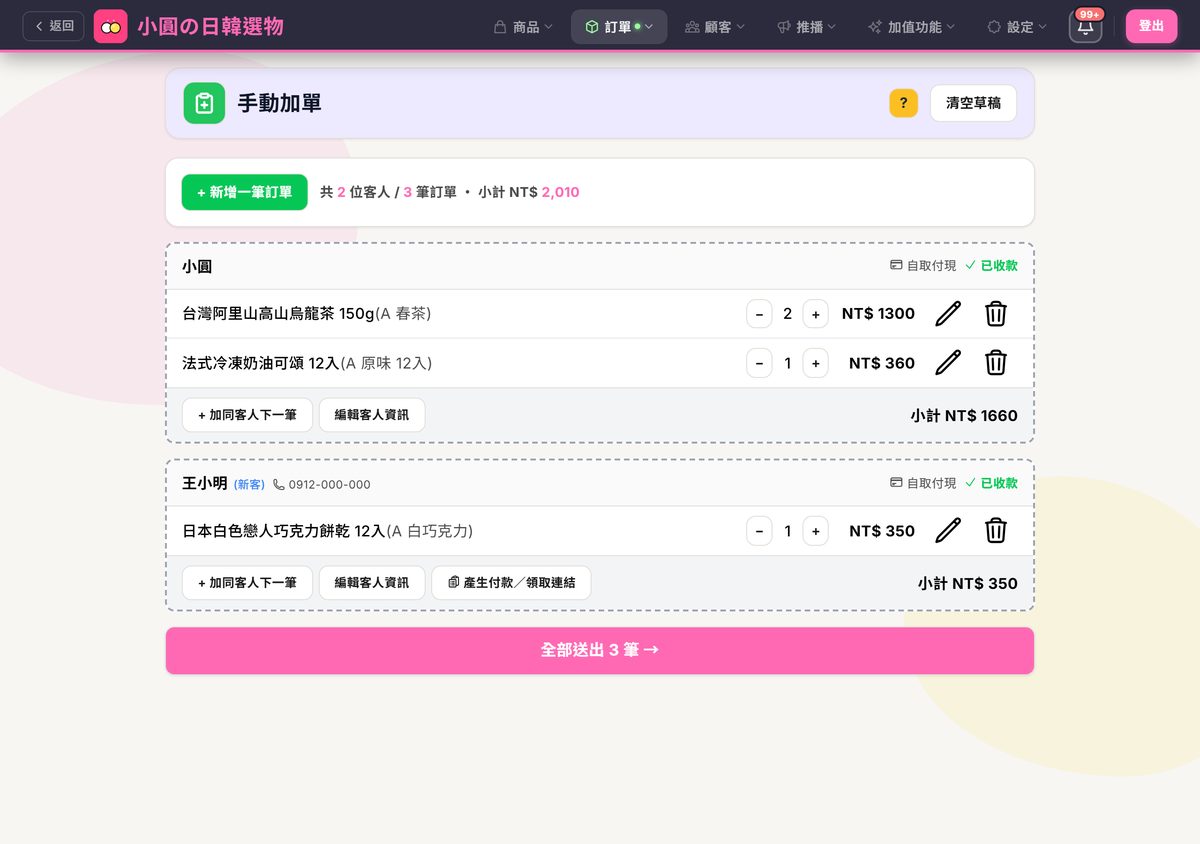Generate link with 產生付款／領取連結
The height and width of the screenshot is (844, 1200).
(x=511, y=583)
